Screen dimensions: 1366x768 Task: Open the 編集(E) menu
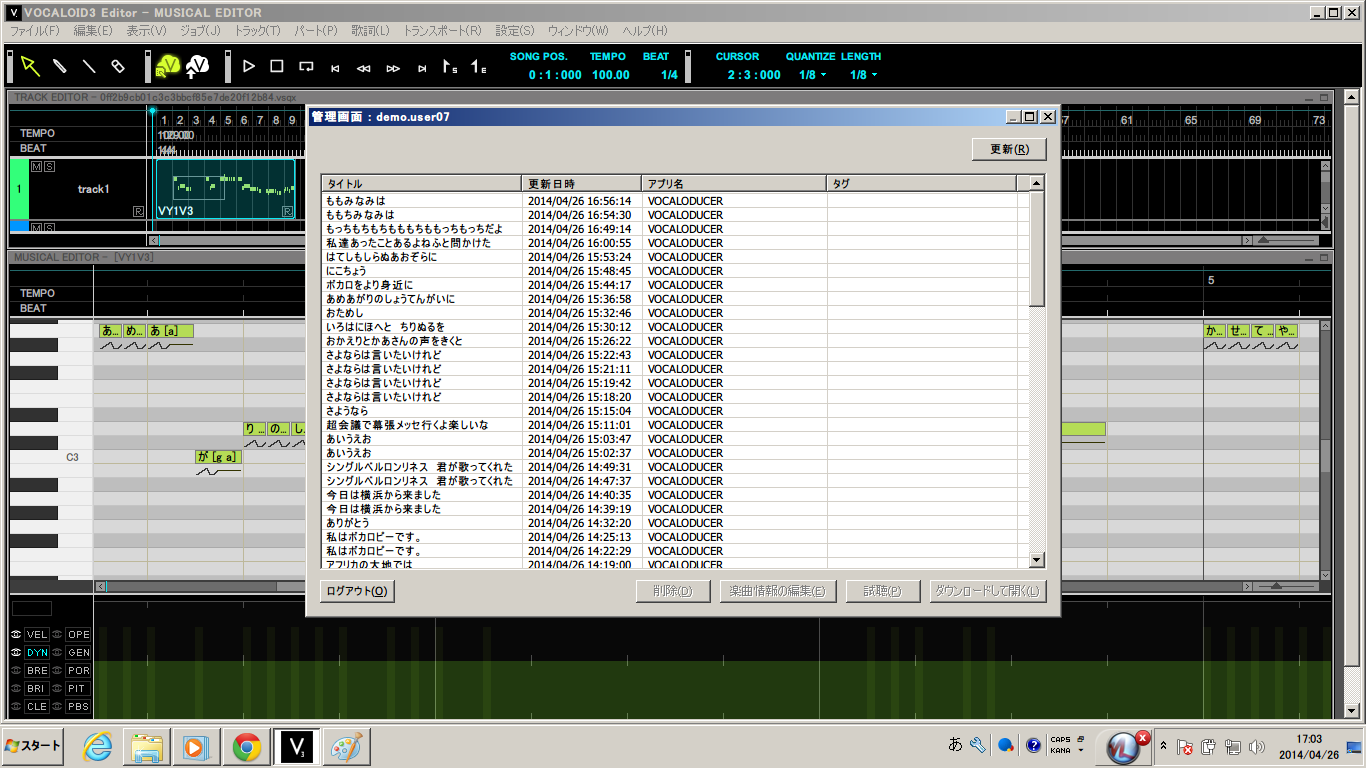pyautogui.click(x=93, y=31)
